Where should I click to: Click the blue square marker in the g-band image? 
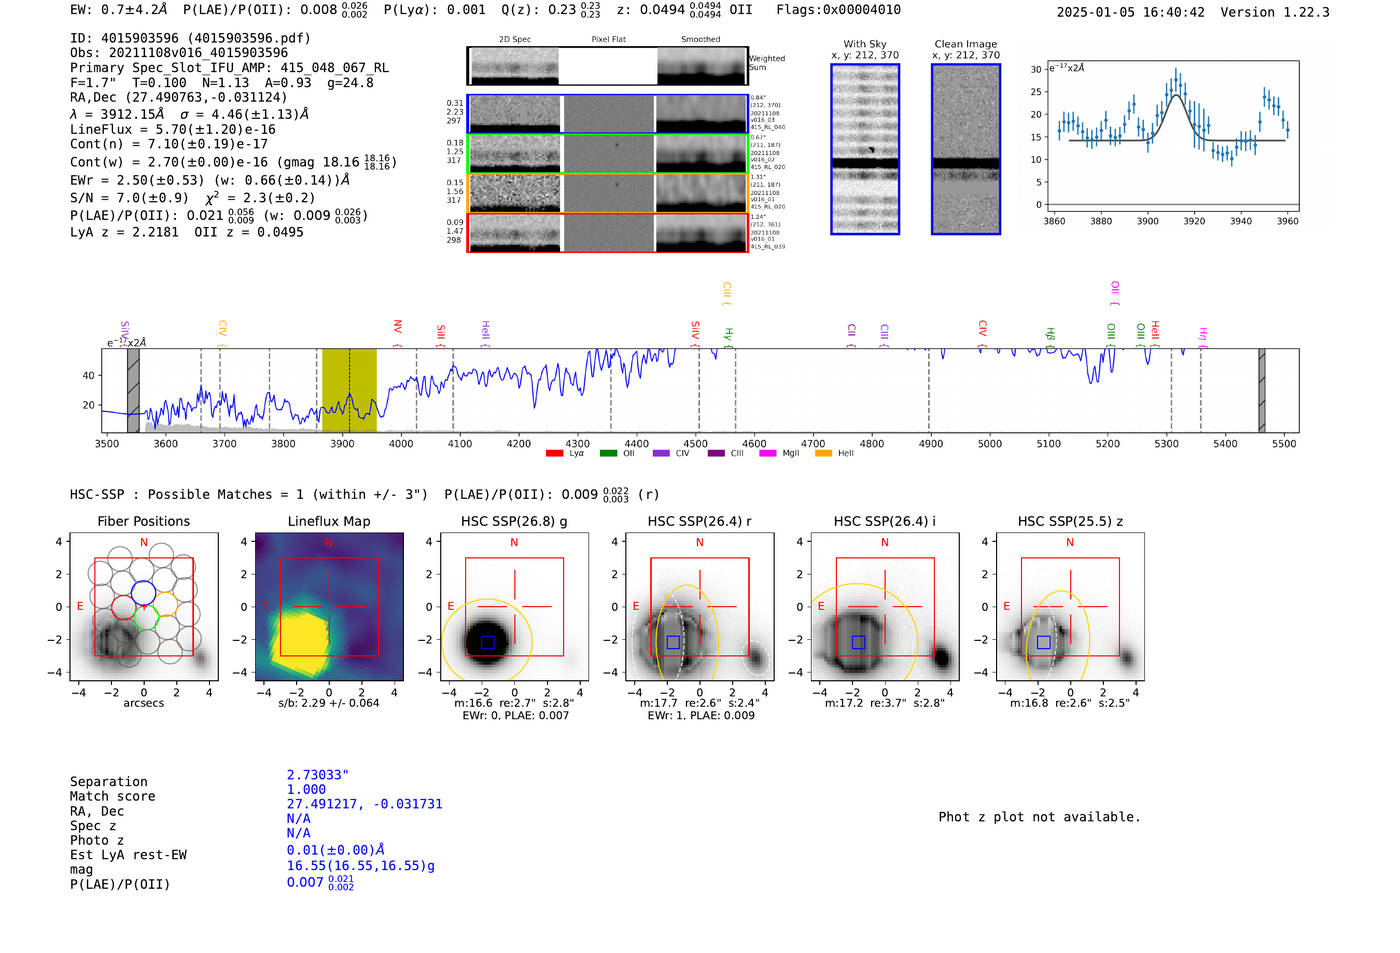click(488, 642)
